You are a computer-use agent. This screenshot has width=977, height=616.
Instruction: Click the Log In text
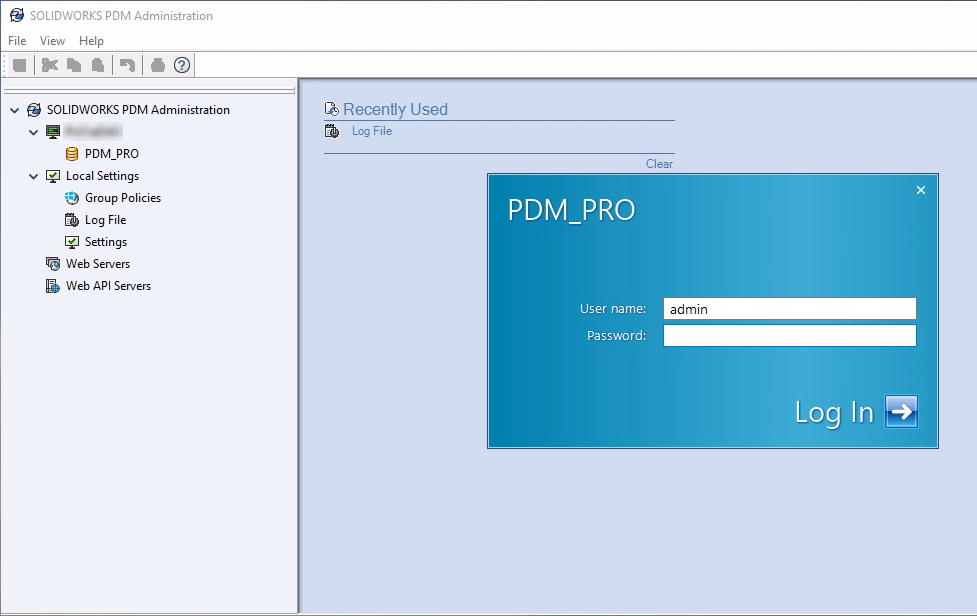(834, 412)
